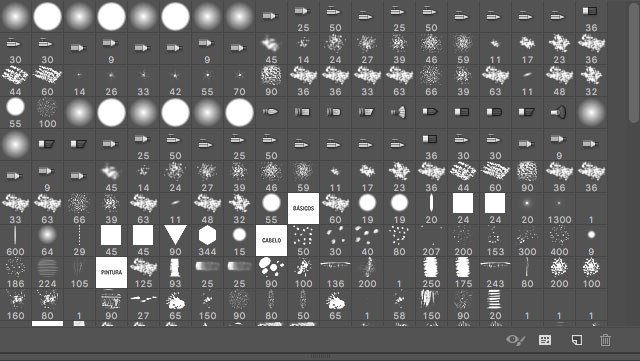
Task: Click the delete brush trash icon
Action: (605, 340)
